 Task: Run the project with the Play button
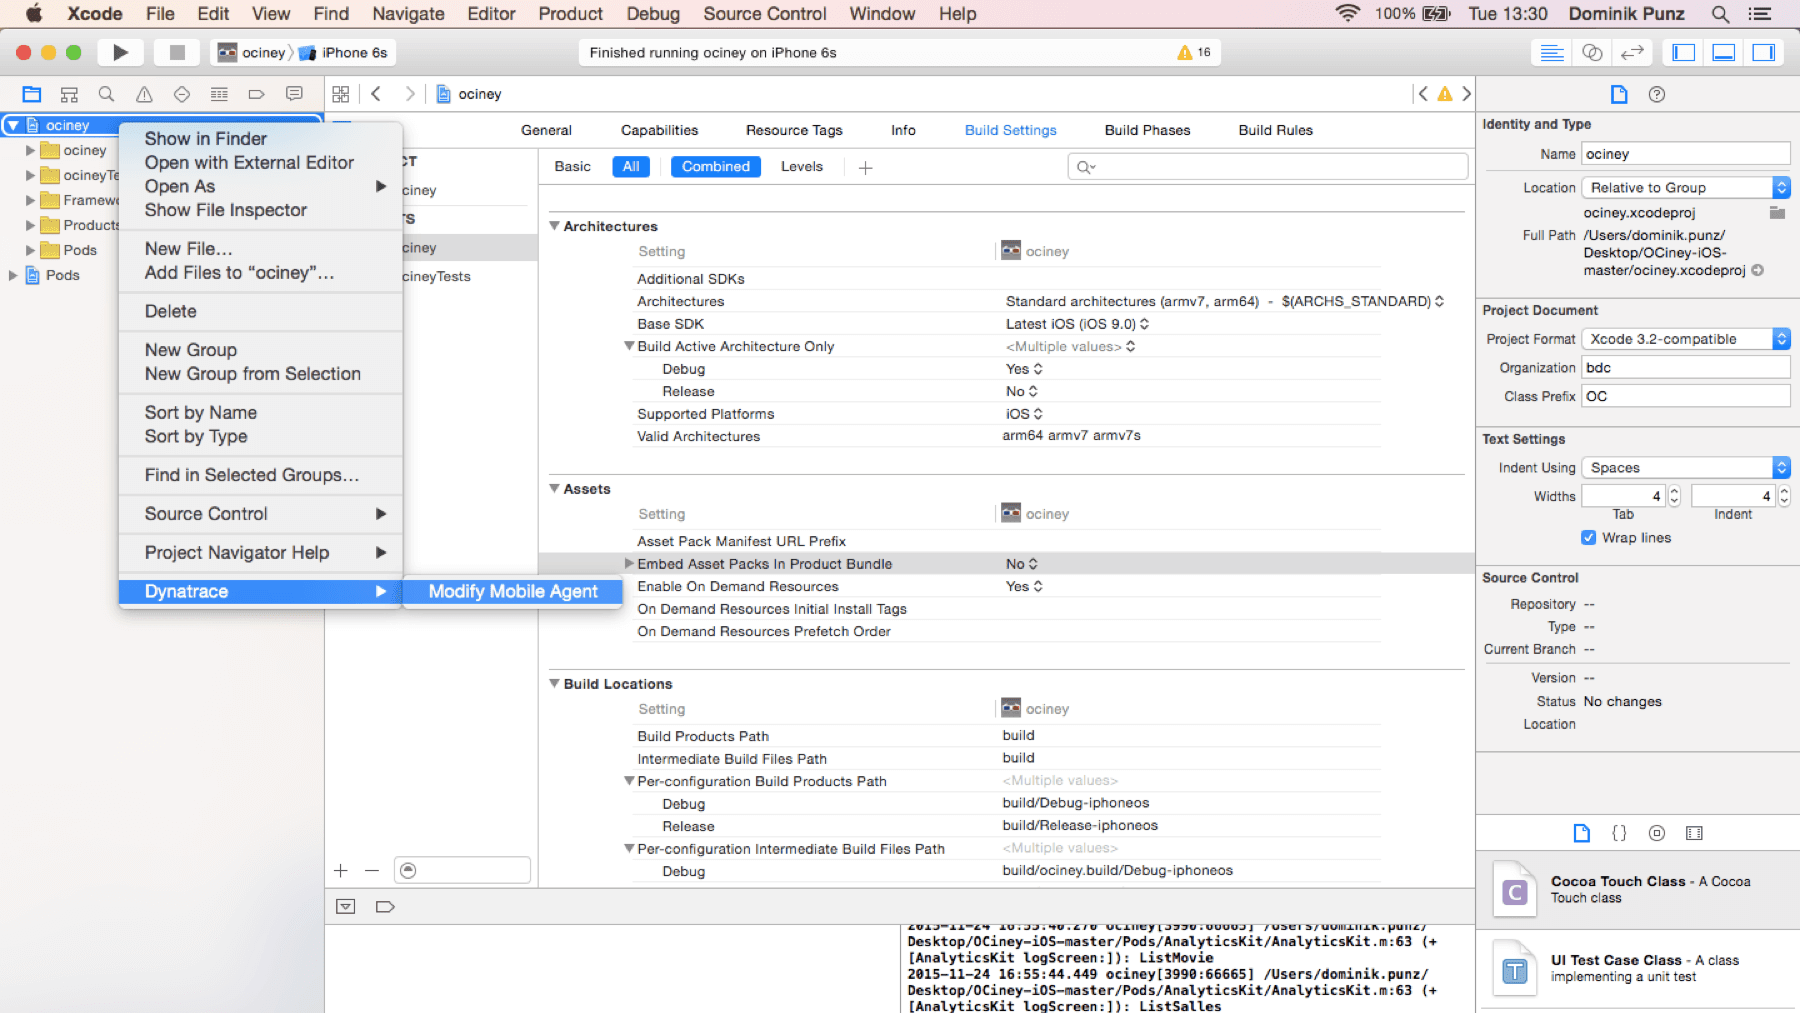(x=120, y=52)
